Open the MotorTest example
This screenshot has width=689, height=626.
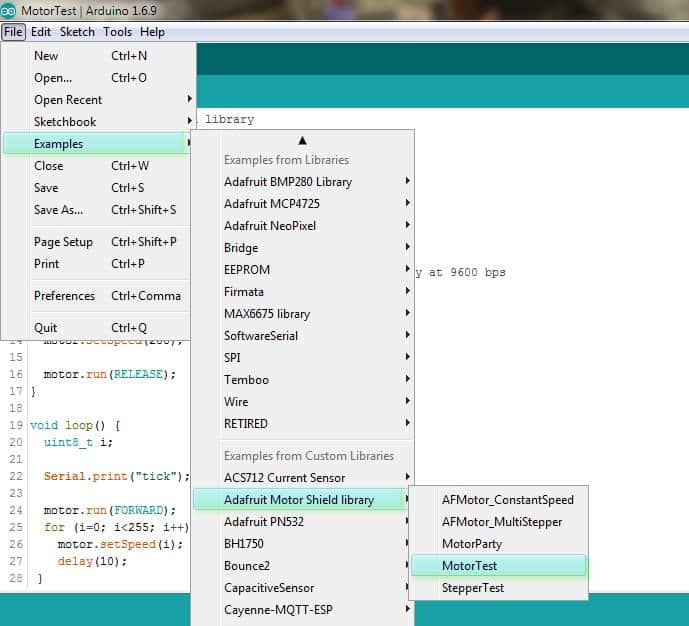point(499,565)
